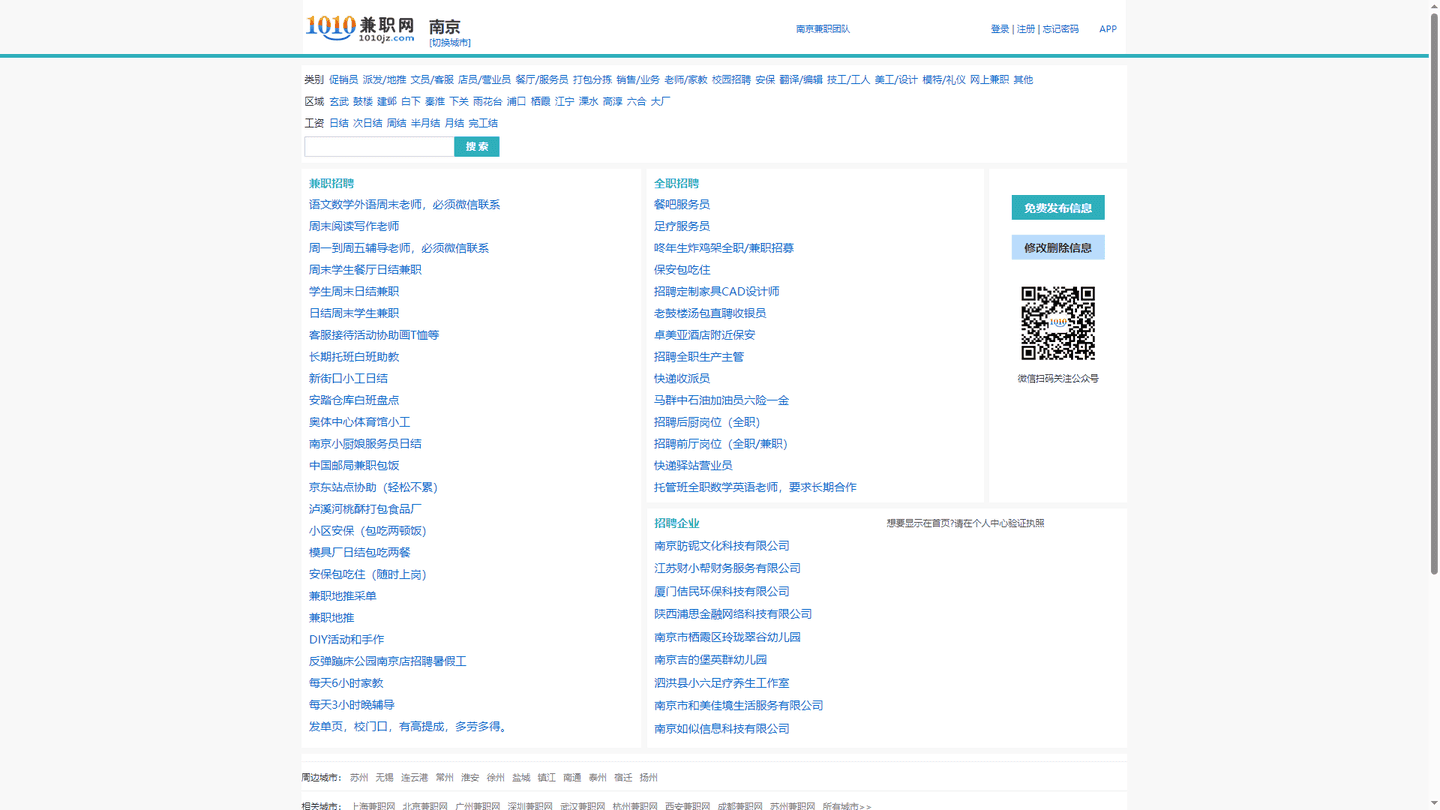Select the 网上兼职 category filter
Viewport: 1440px width, 810px height.
coord(989,80)
